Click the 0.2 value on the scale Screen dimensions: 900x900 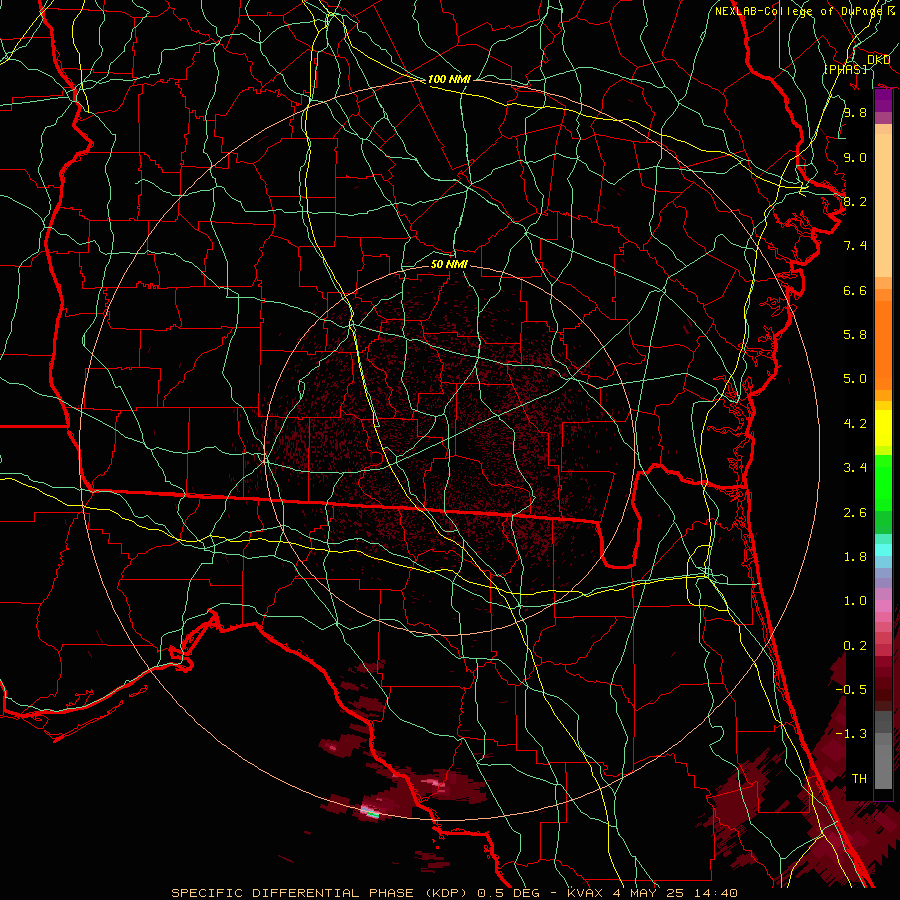[x=855, y=646]
